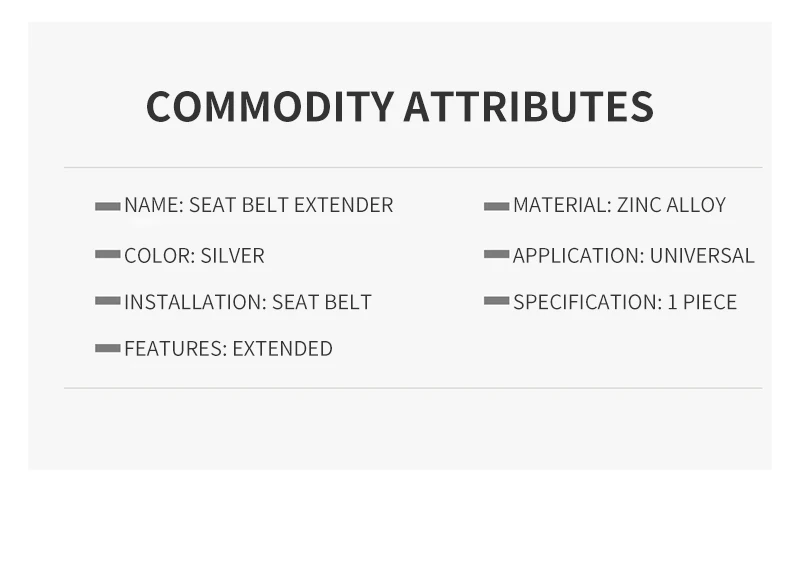Click the white margin beneath the gray panel
Image resolution: width=800 pixels, height=588 pixels.
[x=400, y=529]
